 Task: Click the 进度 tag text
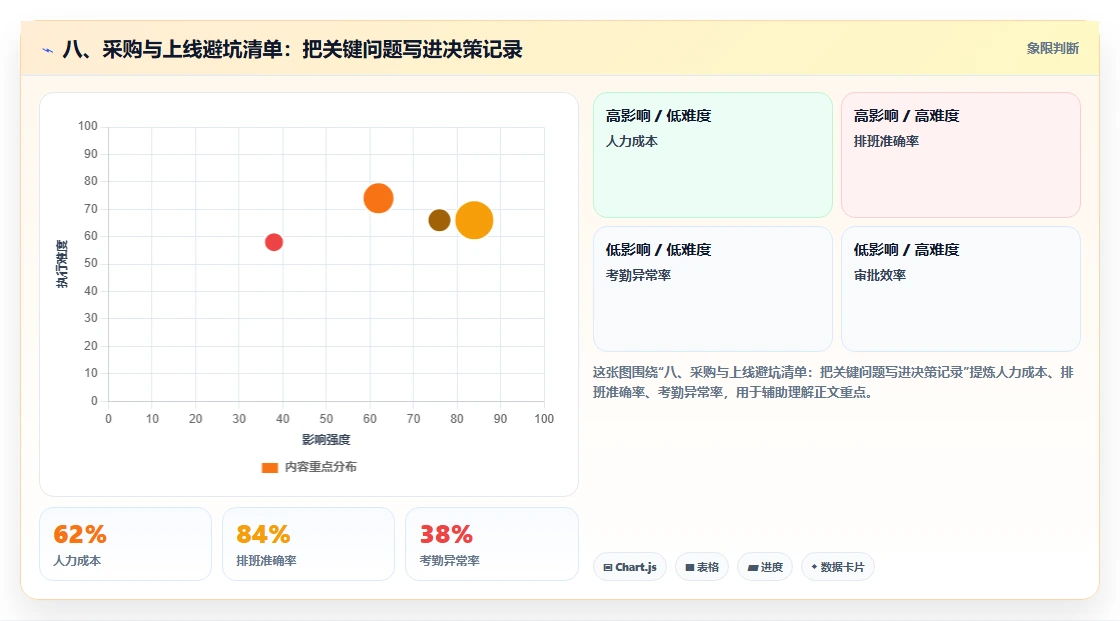[771, 567]
